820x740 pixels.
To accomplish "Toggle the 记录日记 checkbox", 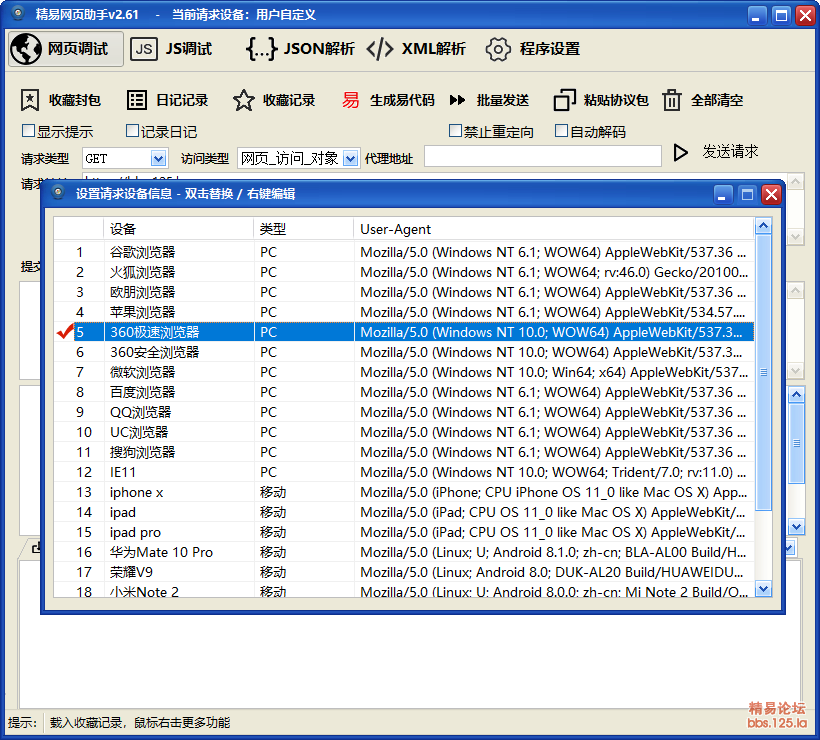I will (x=132, y=131).
